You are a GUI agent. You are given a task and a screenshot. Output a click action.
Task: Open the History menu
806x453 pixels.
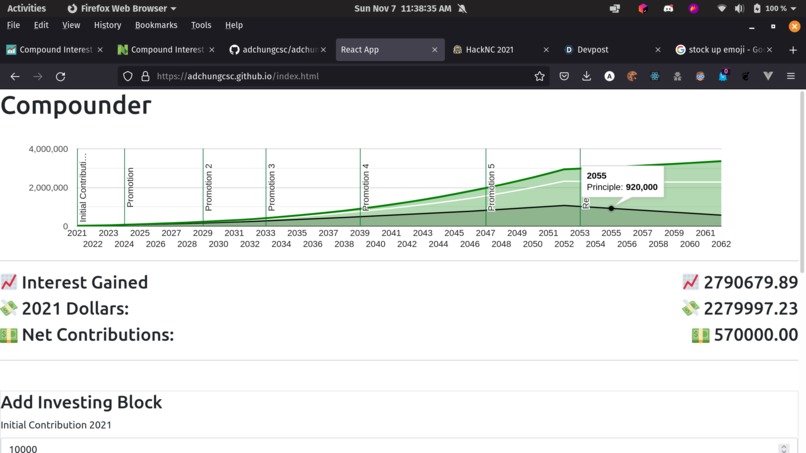(x=107, y=25)
